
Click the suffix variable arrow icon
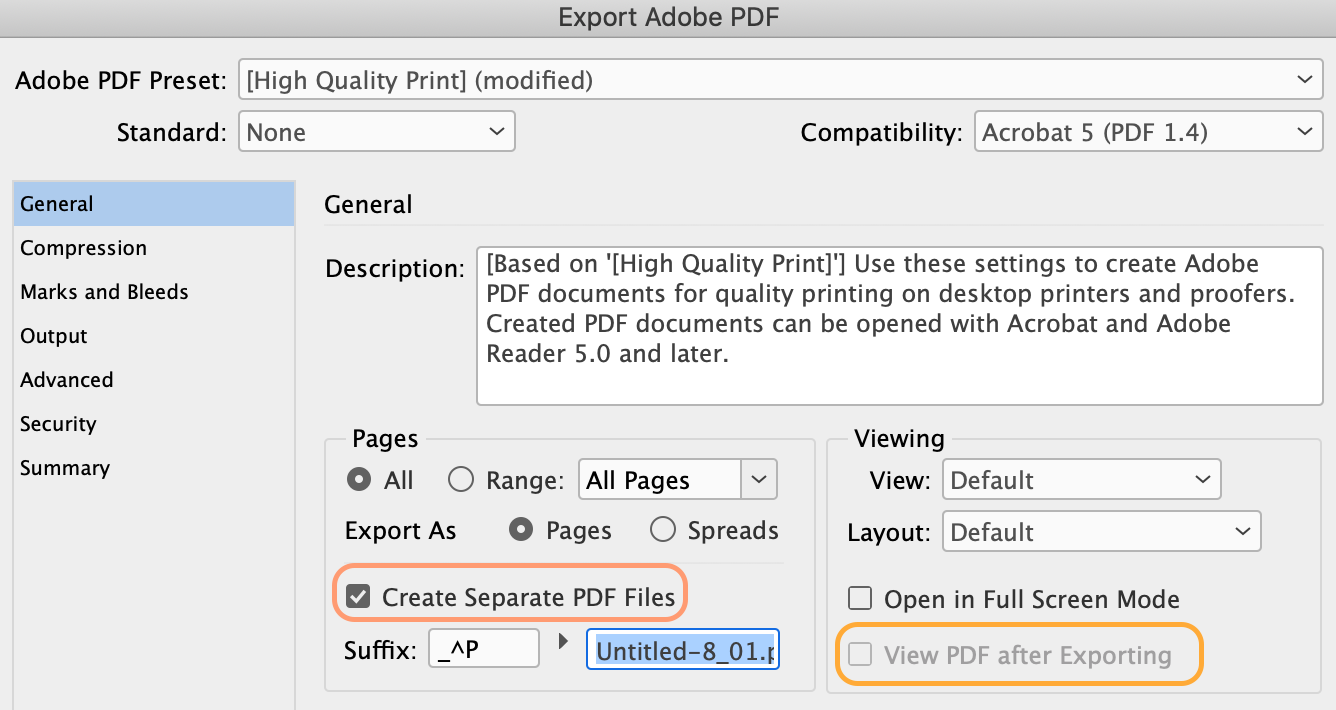pos(563,641)
